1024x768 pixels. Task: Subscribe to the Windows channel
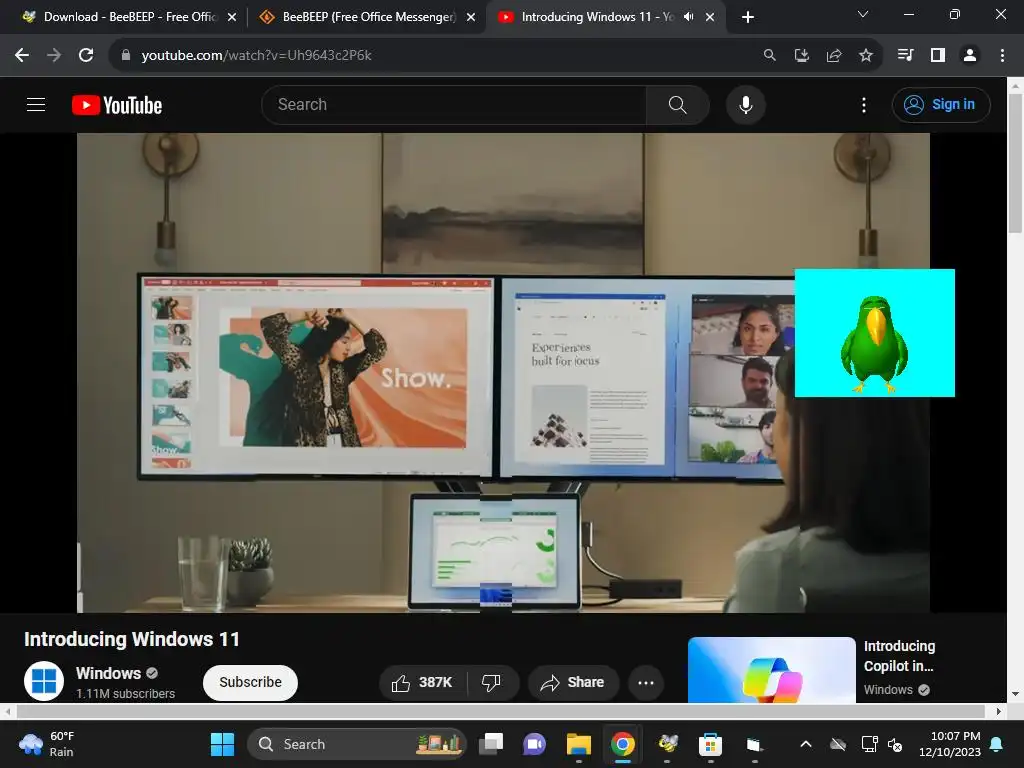[250, 682]
